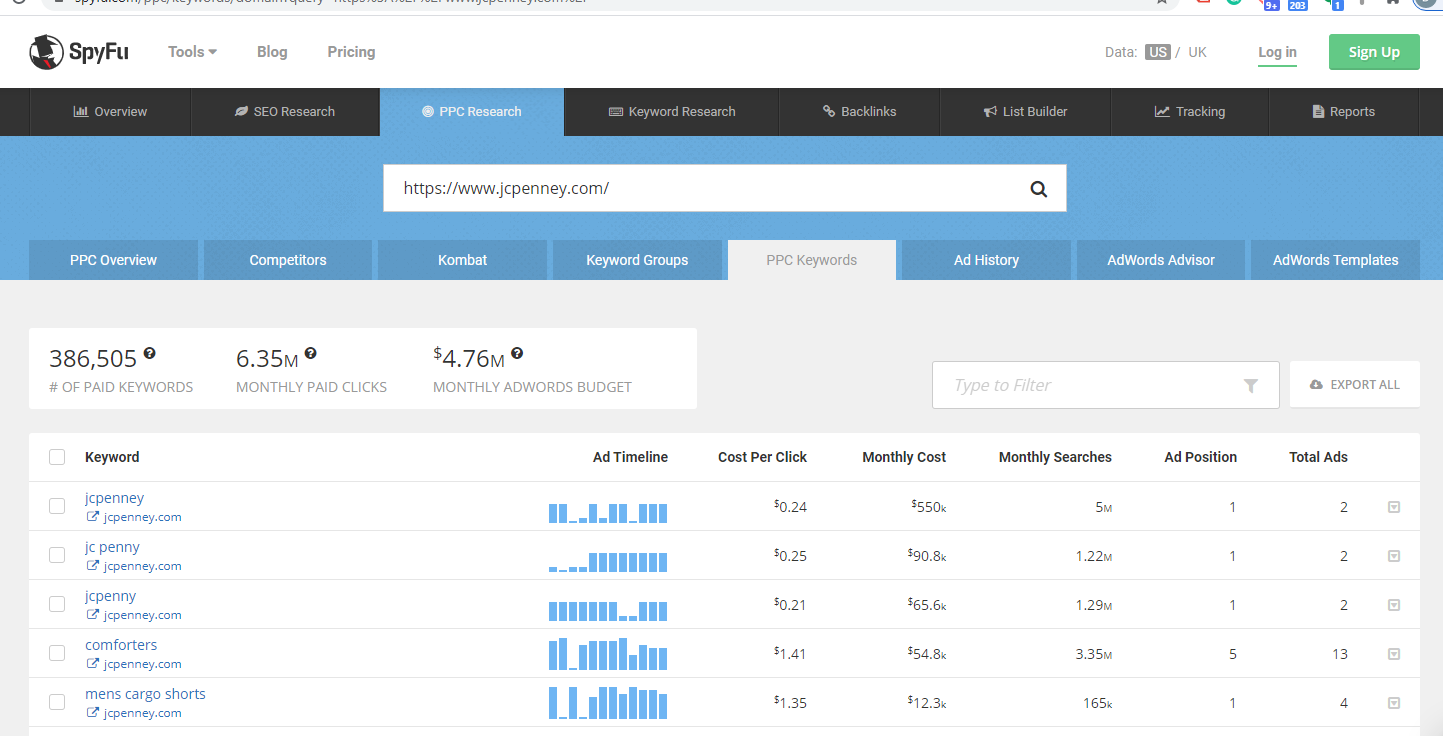Image resolution: width=1443 pixels, height=736 pixels.
Task: Check the jcpenny row checkbox
Action: [57, 604]
